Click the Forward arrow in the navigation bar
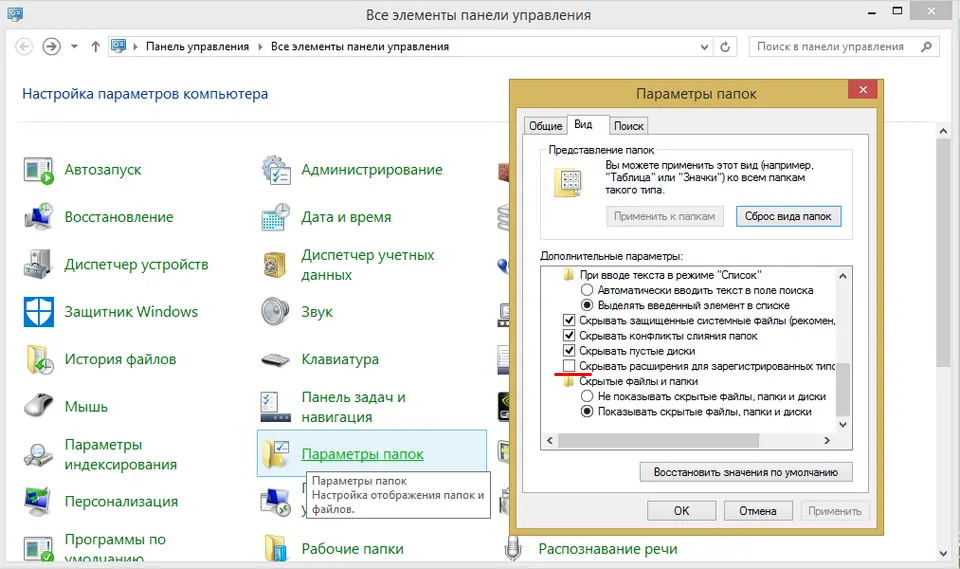The width and height of the screenshot is (960, 569). coord(51,47)
